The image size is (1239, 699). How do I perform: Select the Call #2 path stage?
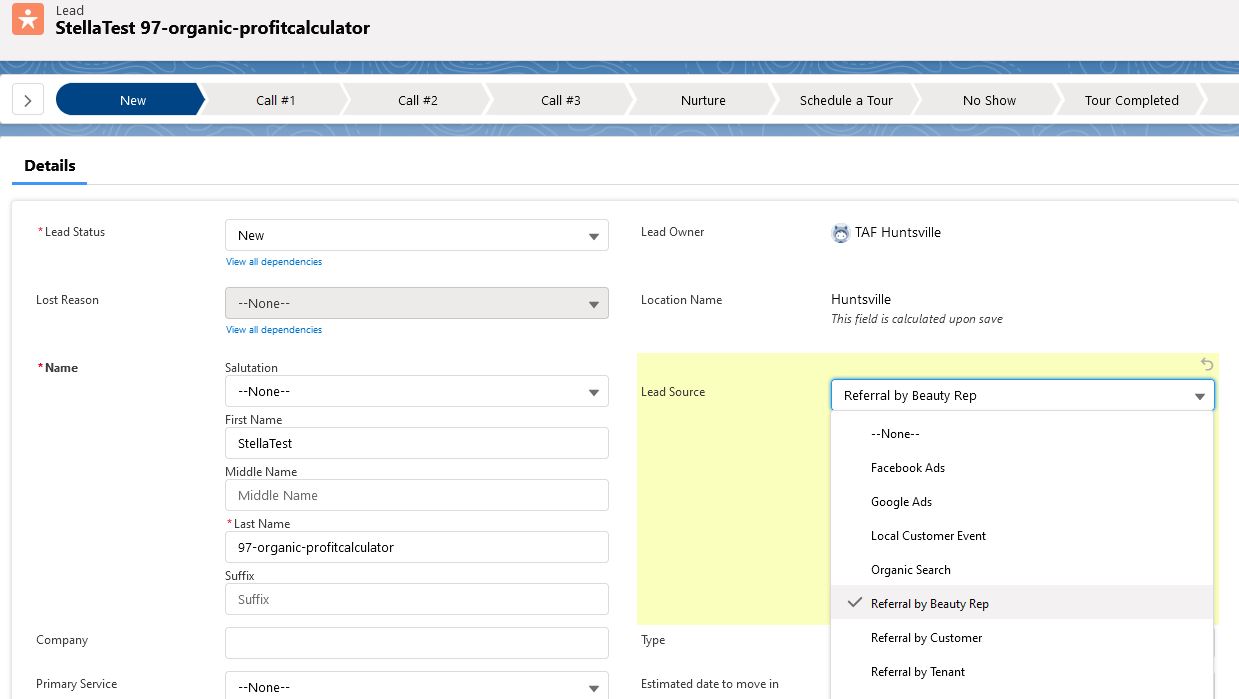point(417,100)
